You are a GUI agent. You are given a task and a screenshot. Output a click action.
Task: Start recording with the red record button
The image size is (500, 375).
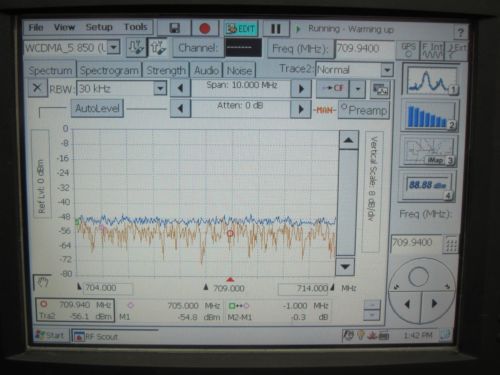(205, 29)
